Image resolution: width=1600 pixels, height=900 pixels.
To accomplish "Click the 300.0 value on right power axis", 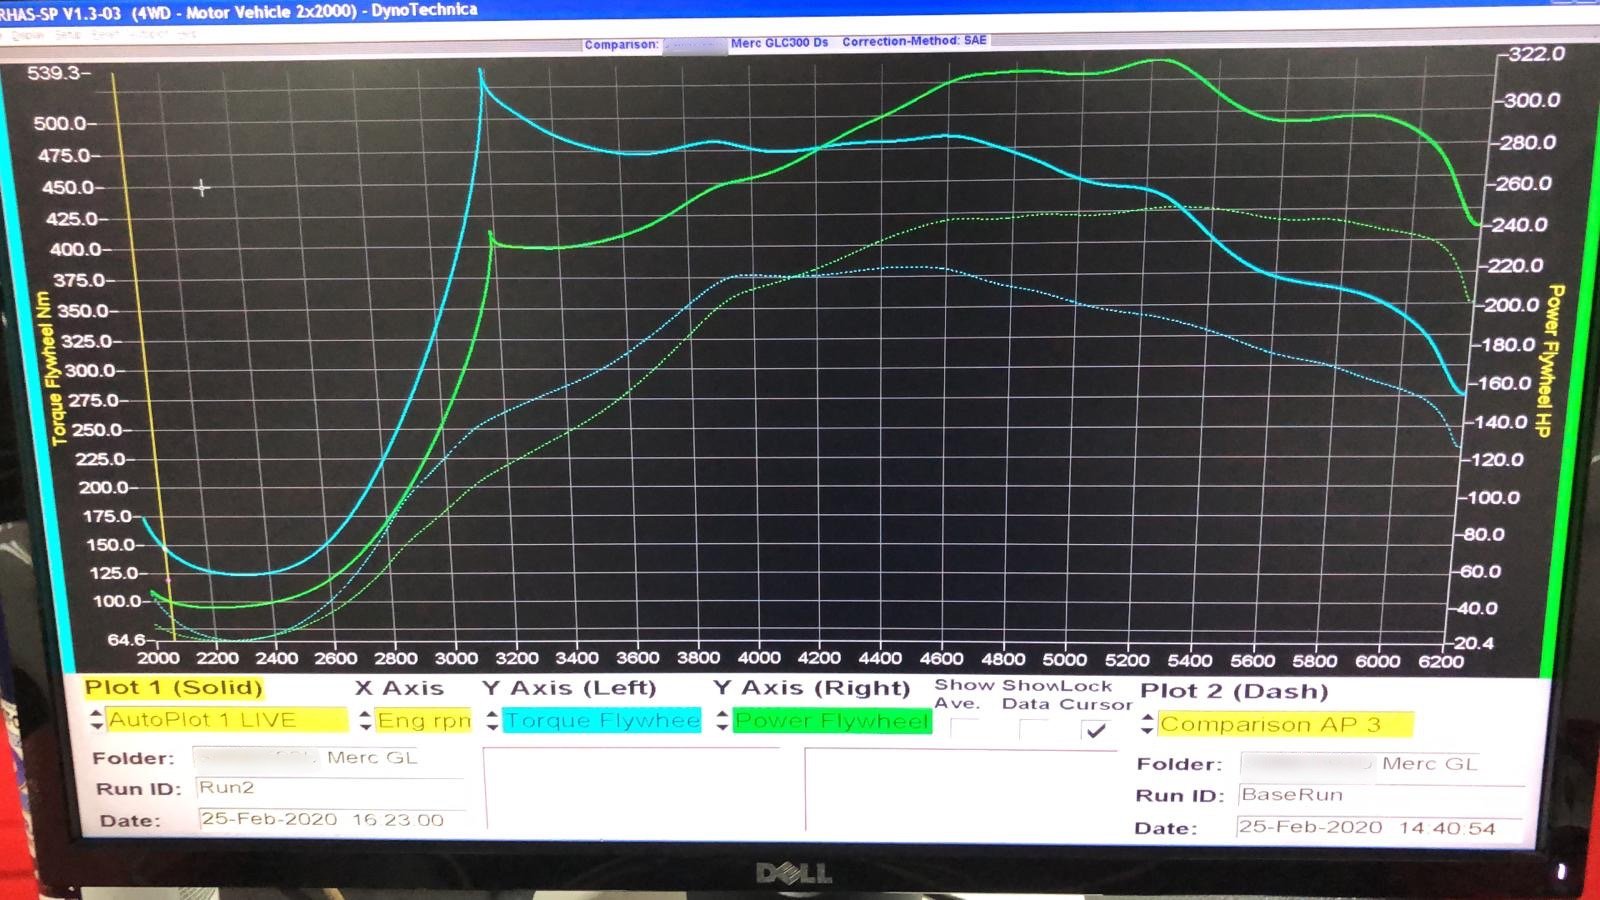I will 1532,100.
